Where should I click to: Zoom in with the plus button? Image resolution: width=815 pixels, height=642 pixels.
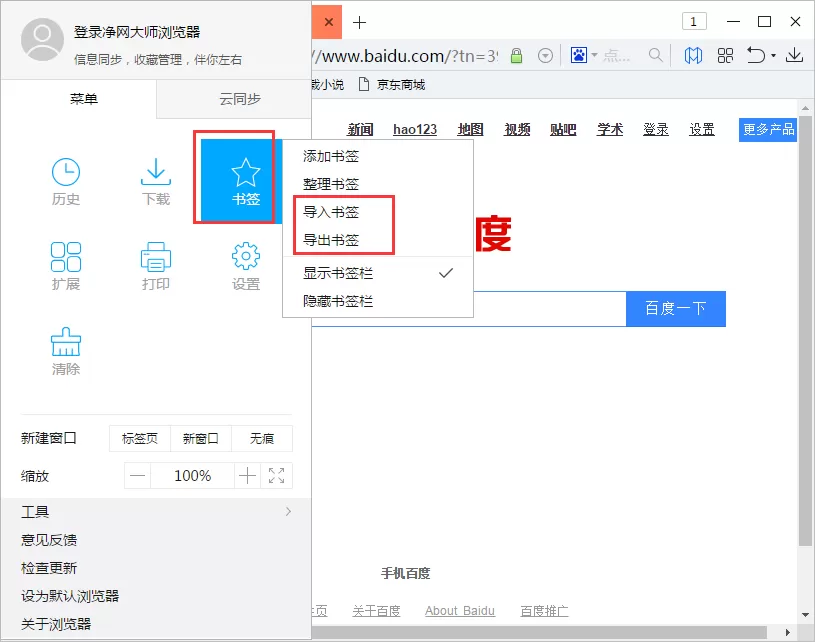pos(247,476)
